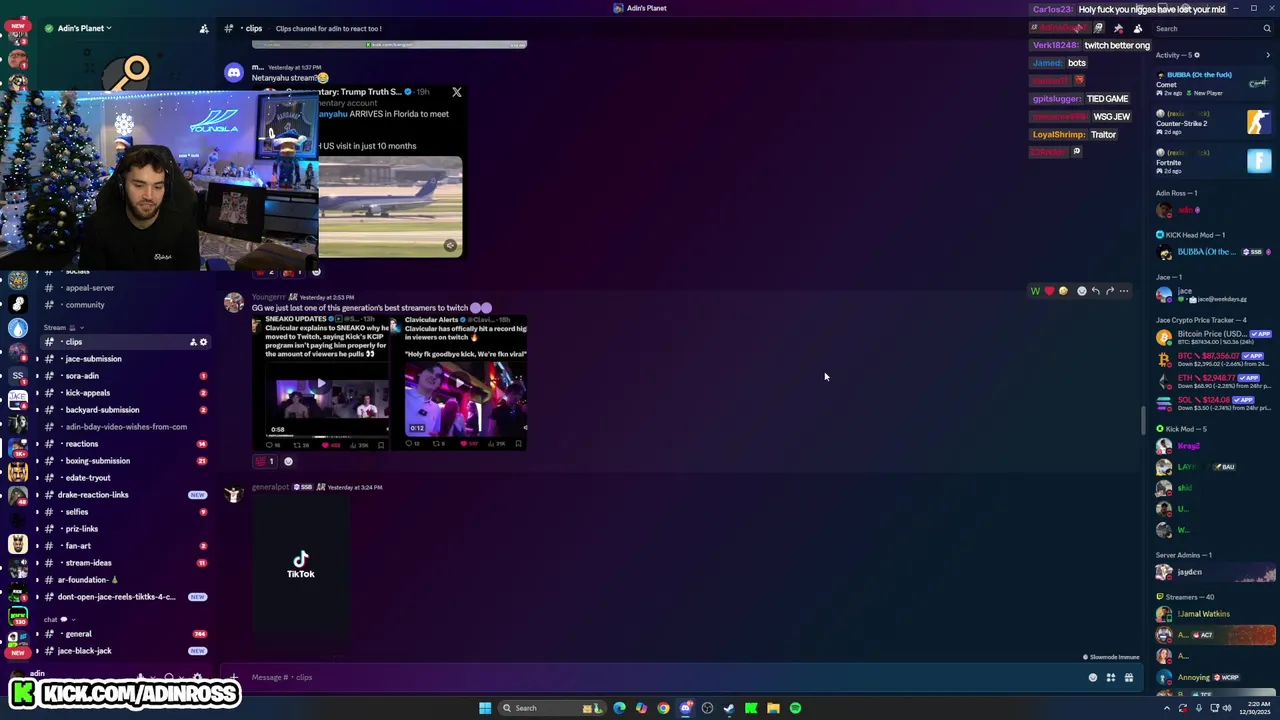1280x720 pixels.
Task: Show hidden system tray icons chevron
Action: tap(1166, 708)
